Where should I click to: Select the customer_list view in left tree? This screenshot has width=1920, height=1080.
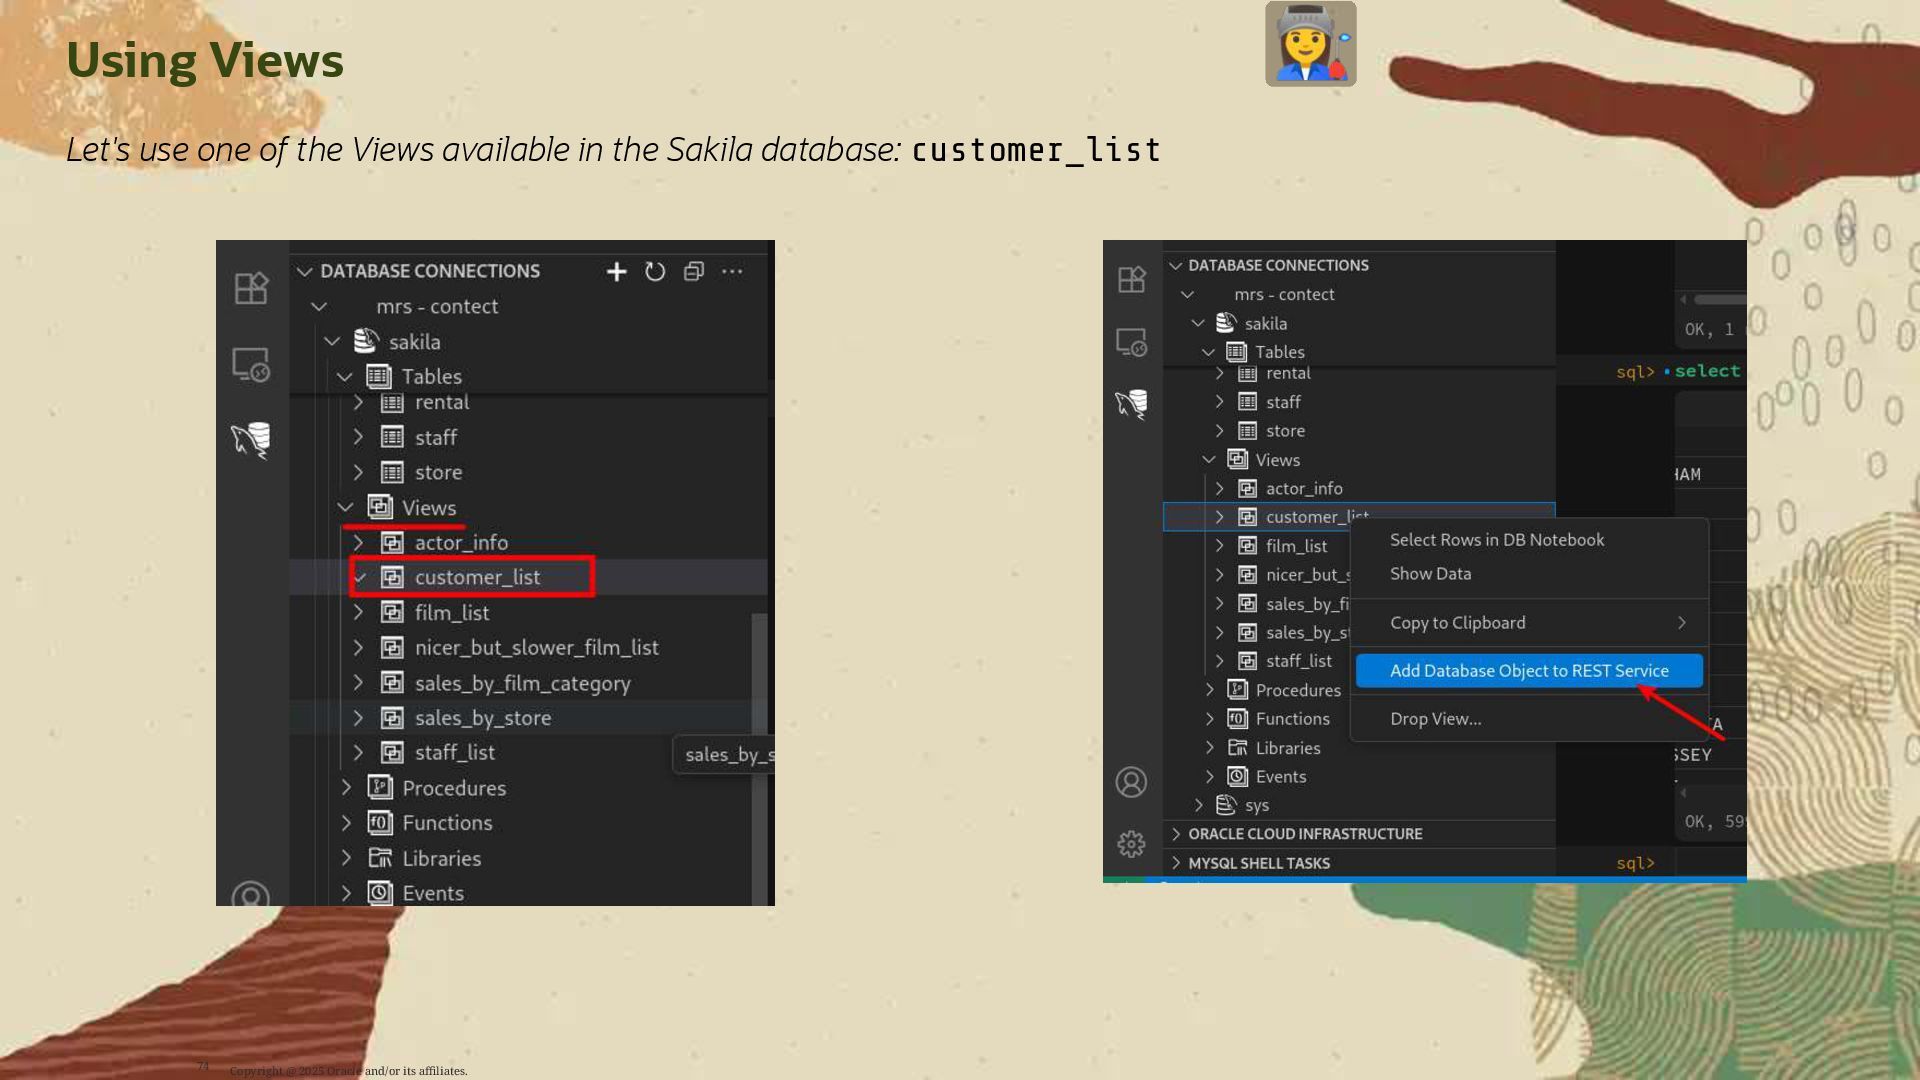[477, 578]
